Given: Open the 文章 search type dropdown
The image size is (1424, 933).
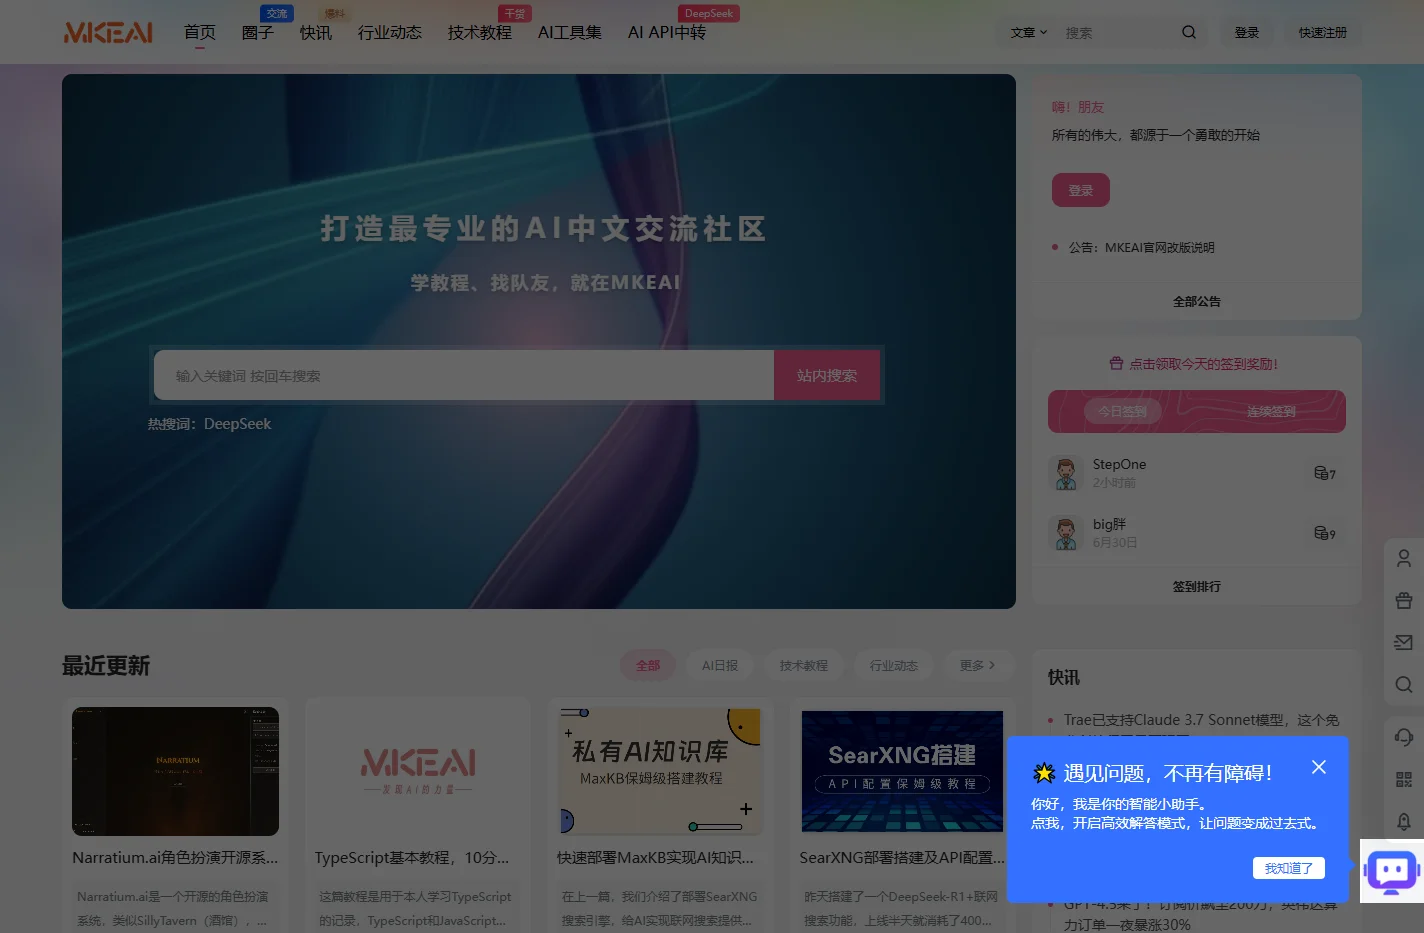Looking at the screenshot, I should click(1029, 32).
